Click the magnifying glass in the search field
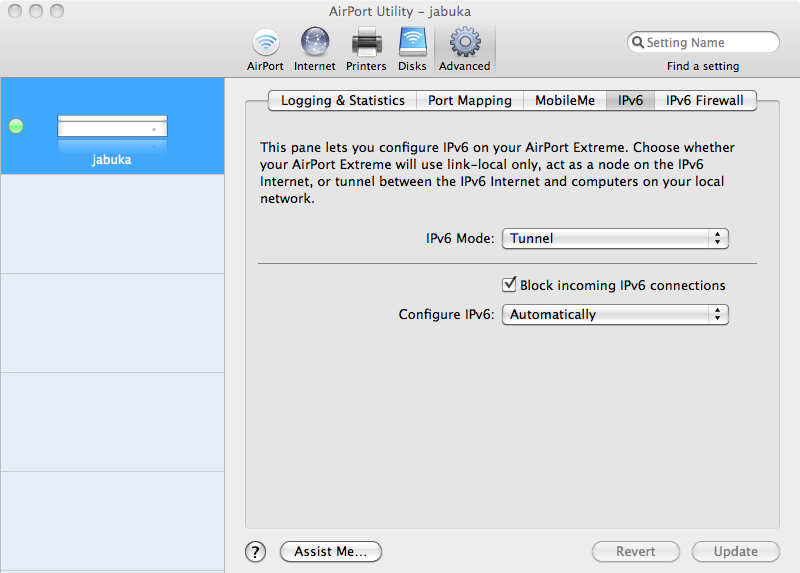Image resolution: width=800 pixels, height=573 pixels. click(637, 42)
